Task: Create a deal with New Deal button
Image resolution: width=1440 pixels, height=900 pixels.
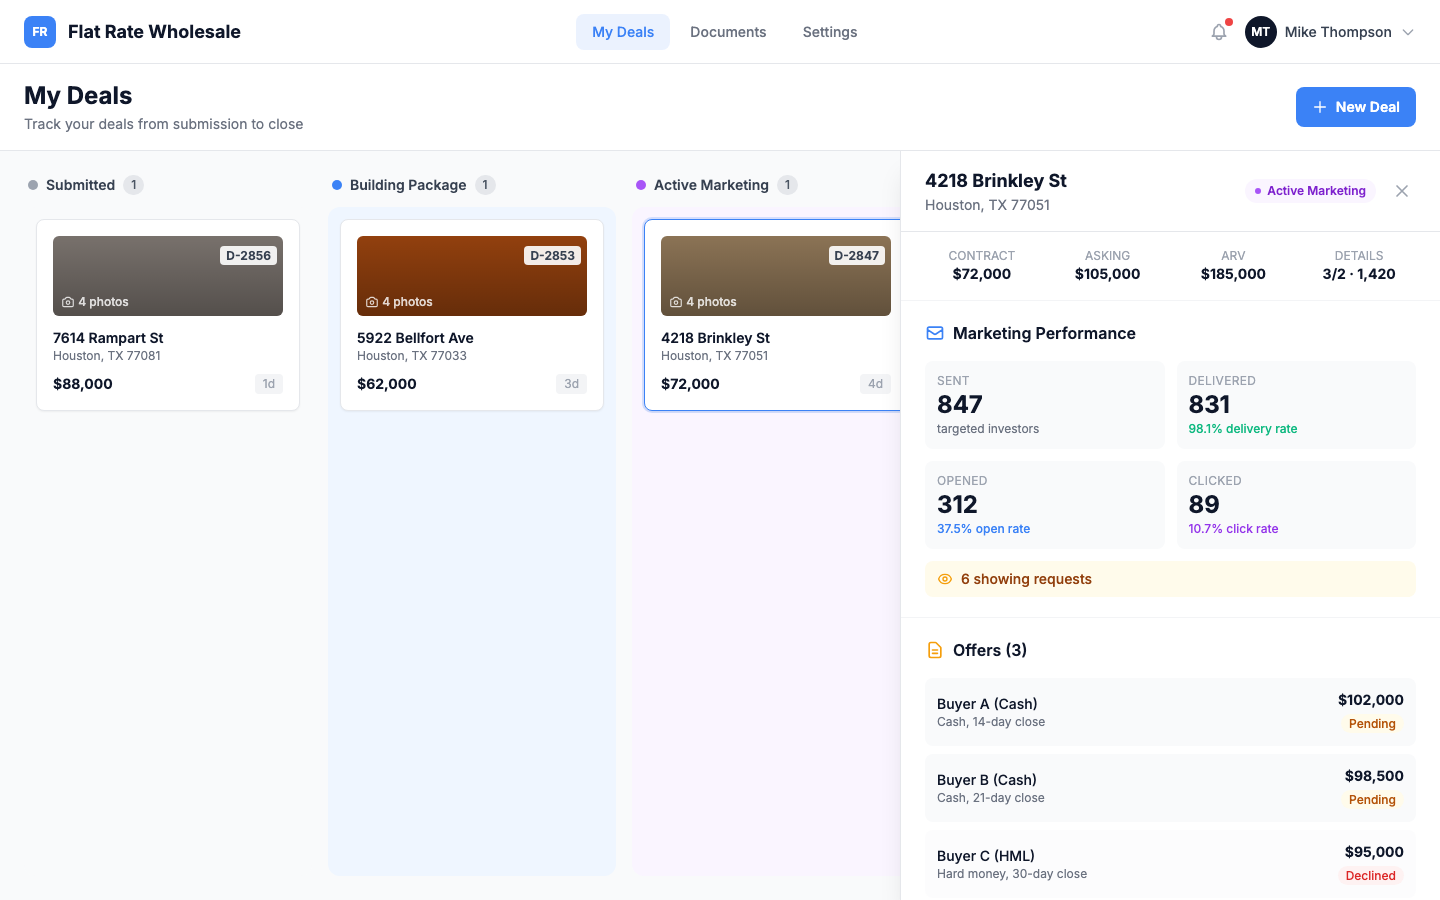Action: (x=1356, y=106)
